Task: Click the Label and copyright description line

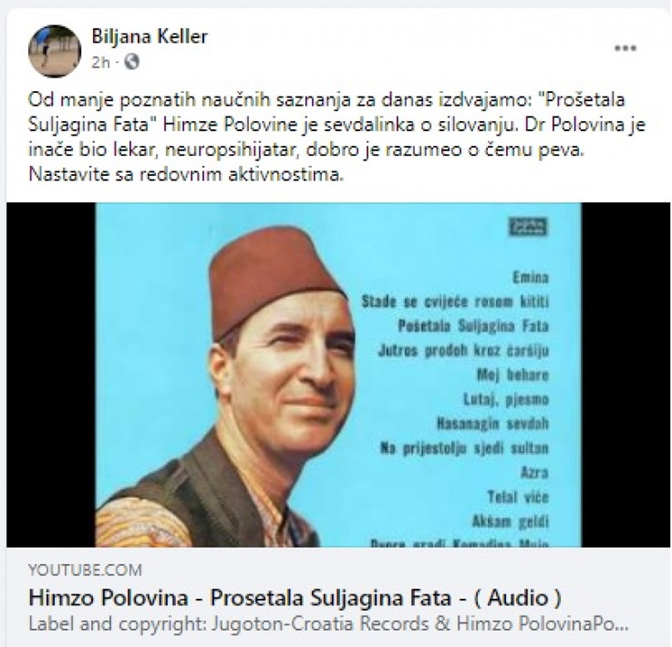Action: [328, 624]
